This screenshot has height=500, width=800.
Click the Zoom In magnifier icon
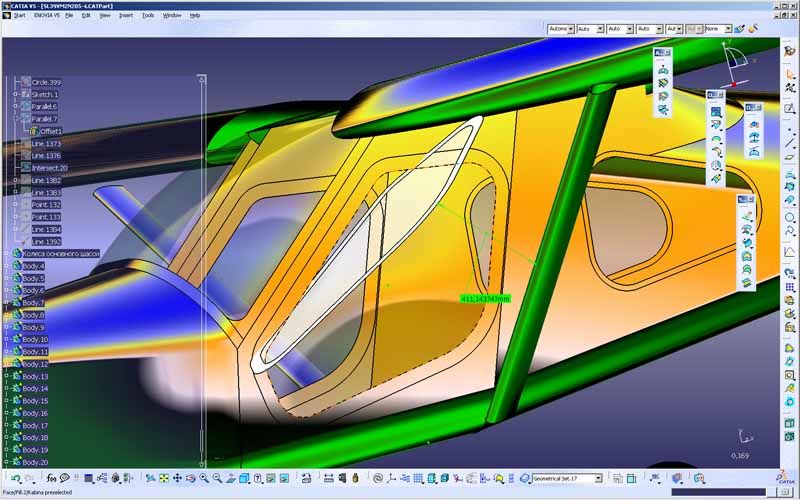203,478
